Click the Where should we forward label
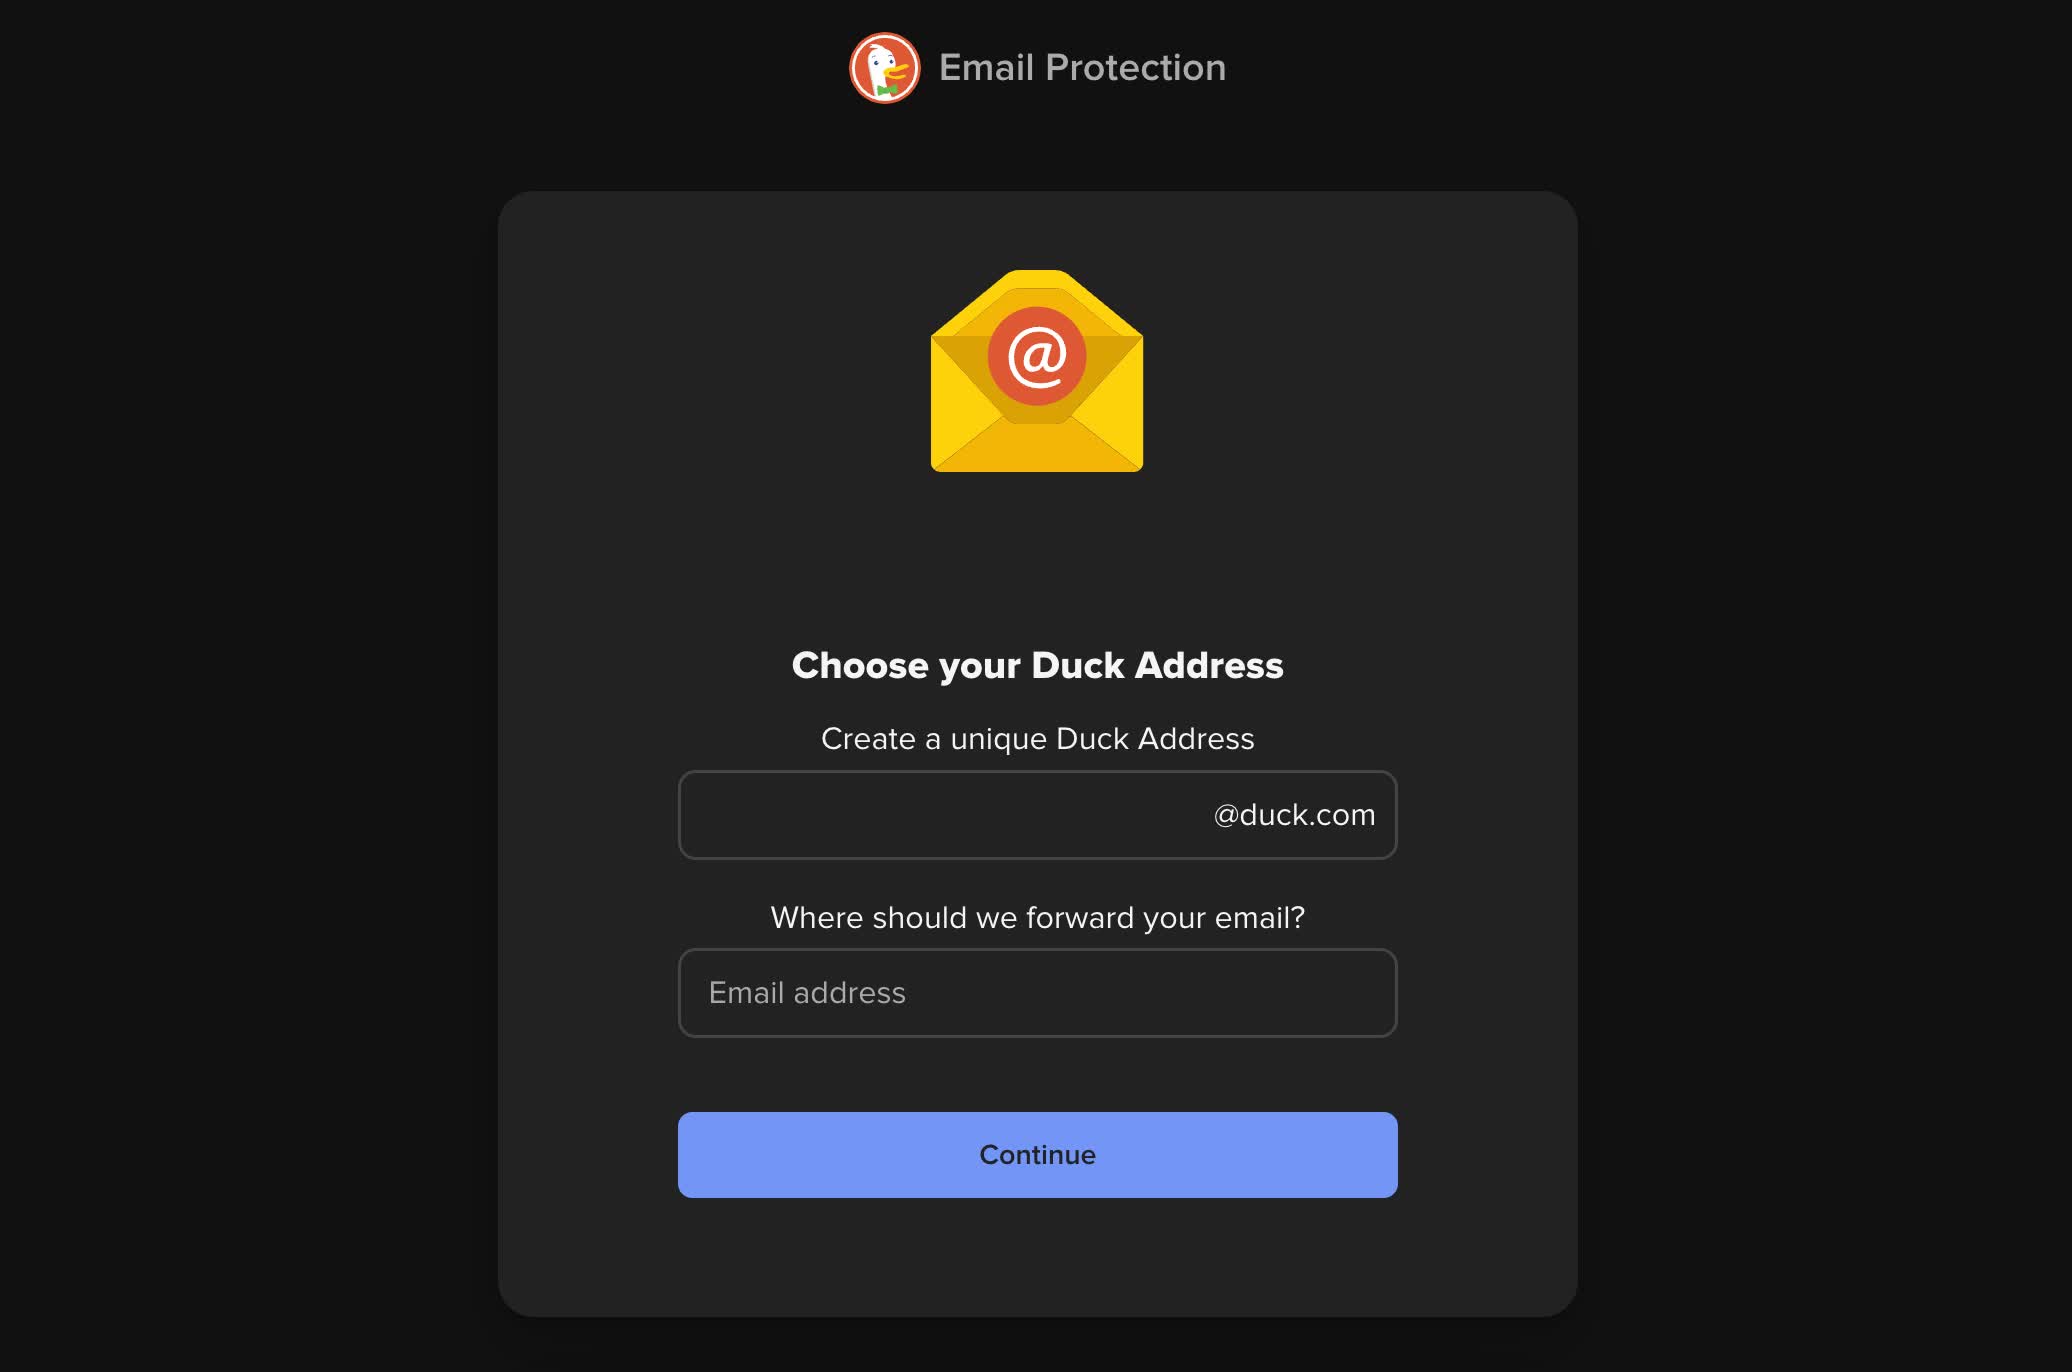Image resolution: width=2072 pixels, height=1372 pixels. 1037,918
